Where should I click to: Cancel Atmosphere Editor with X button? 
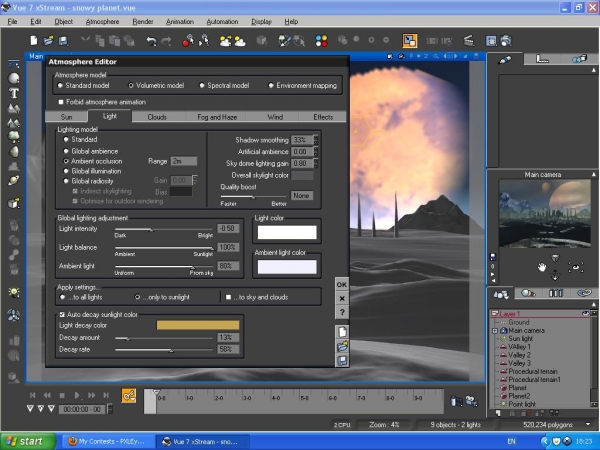(x=342, y=298)
